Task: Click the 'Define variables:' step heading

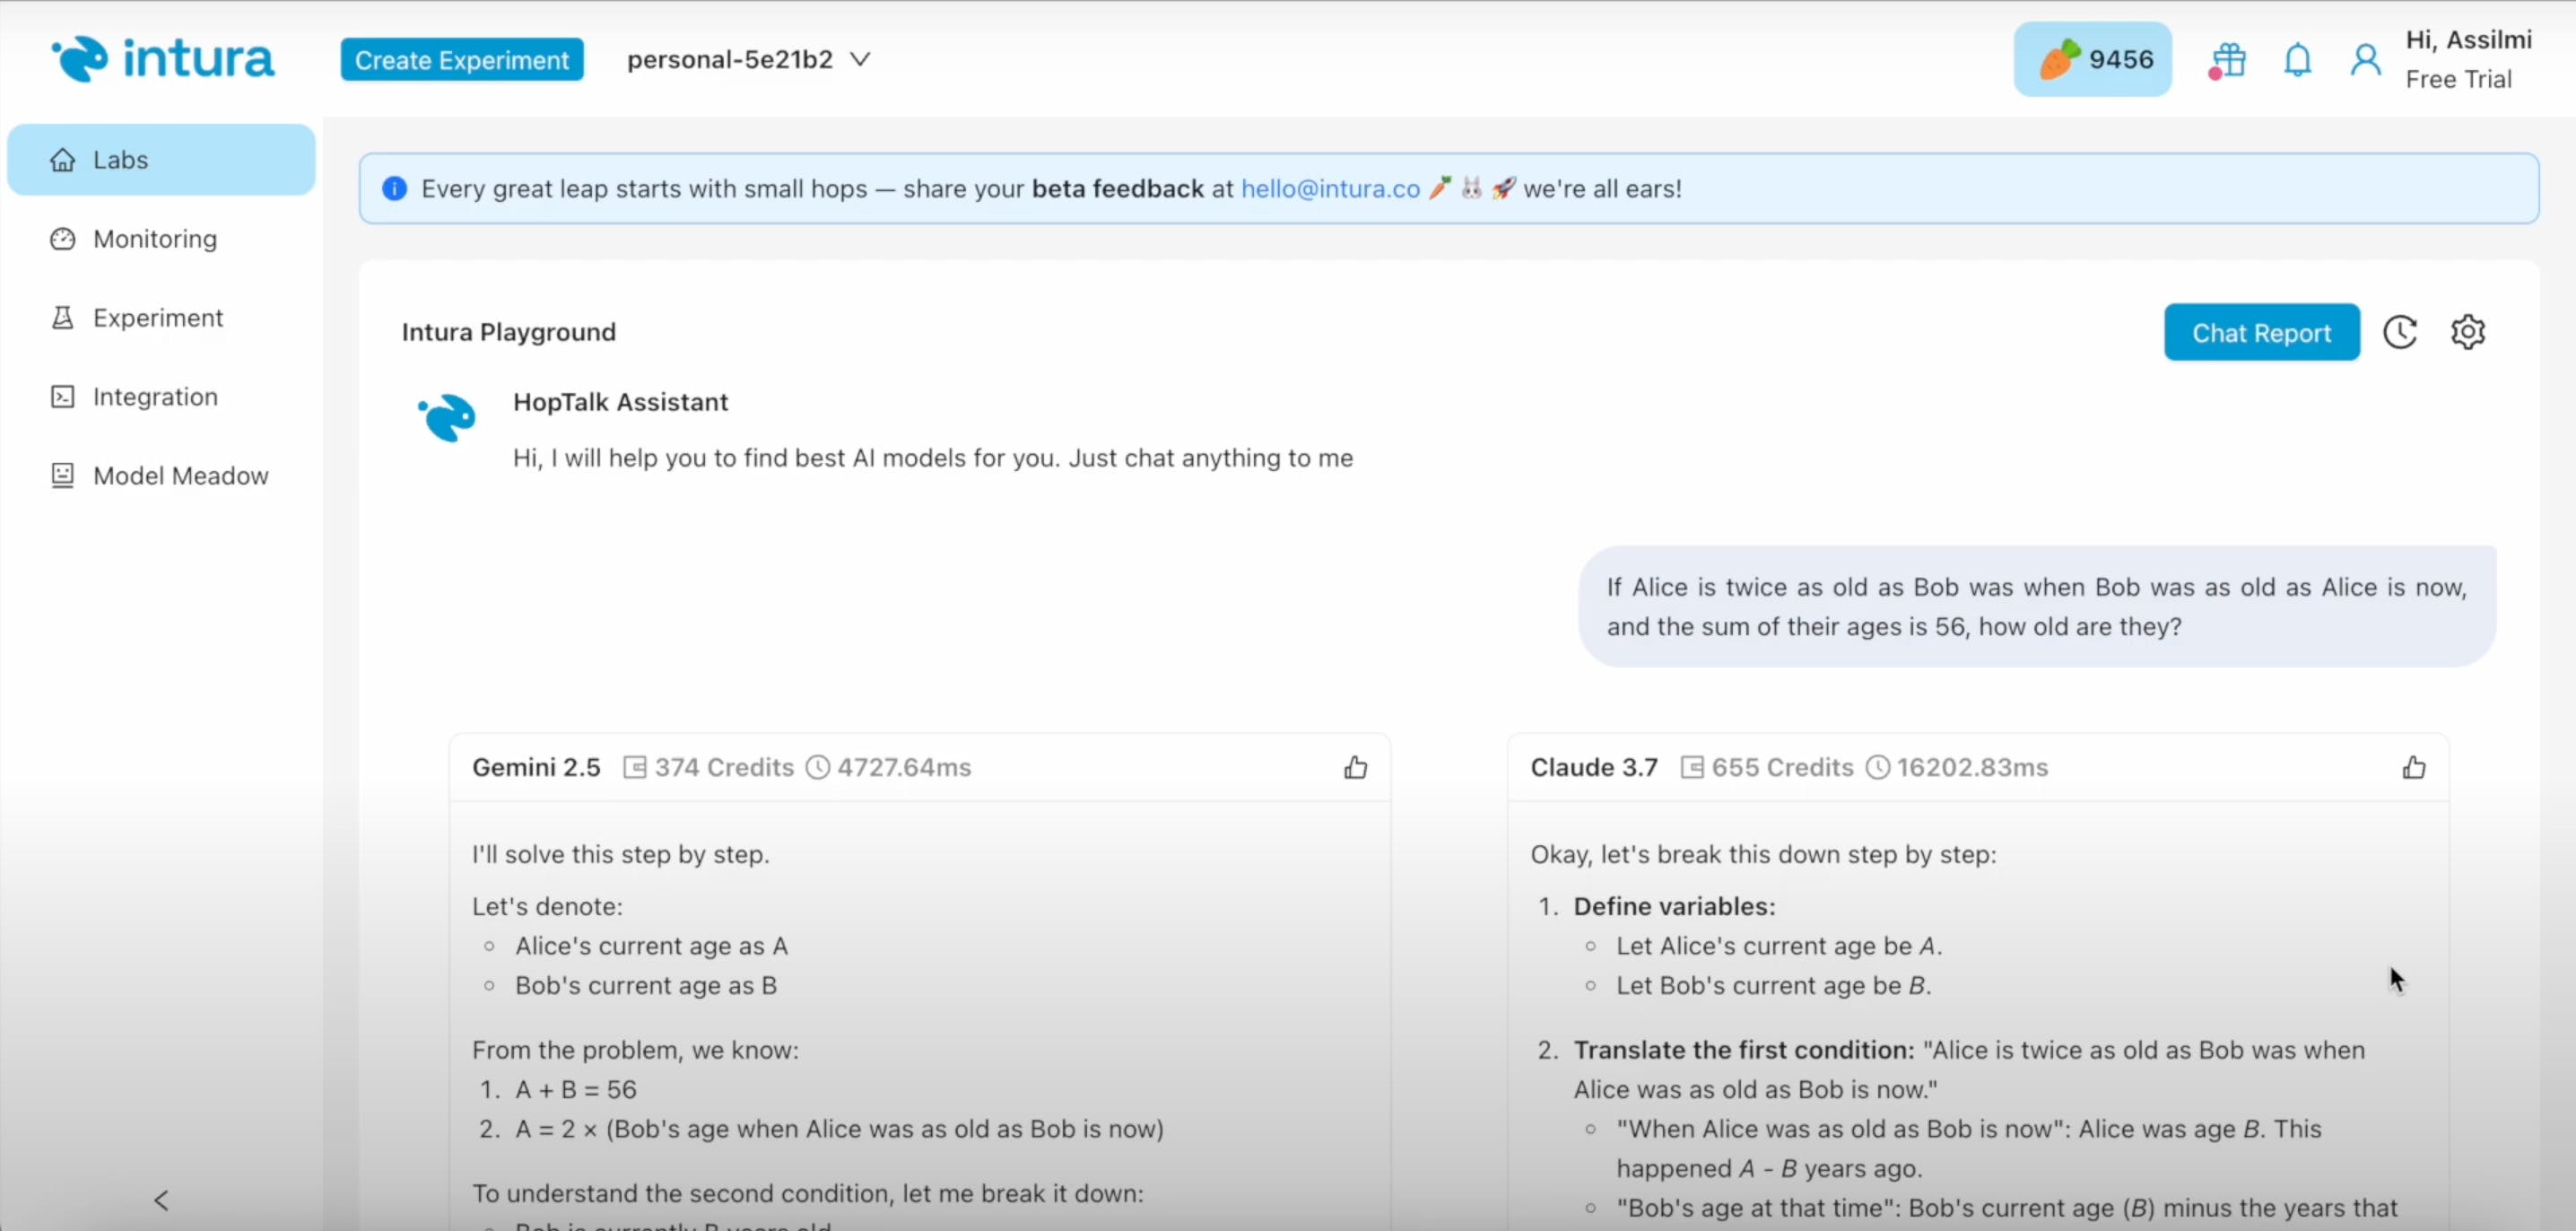Action: pos(1674,906)
